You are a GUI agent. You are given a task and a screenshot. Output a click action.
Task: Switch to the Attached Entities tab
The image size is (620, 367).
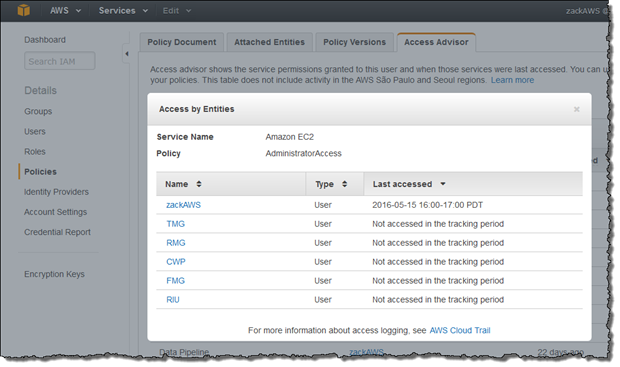pyautogui.click(x=270, y=42)
